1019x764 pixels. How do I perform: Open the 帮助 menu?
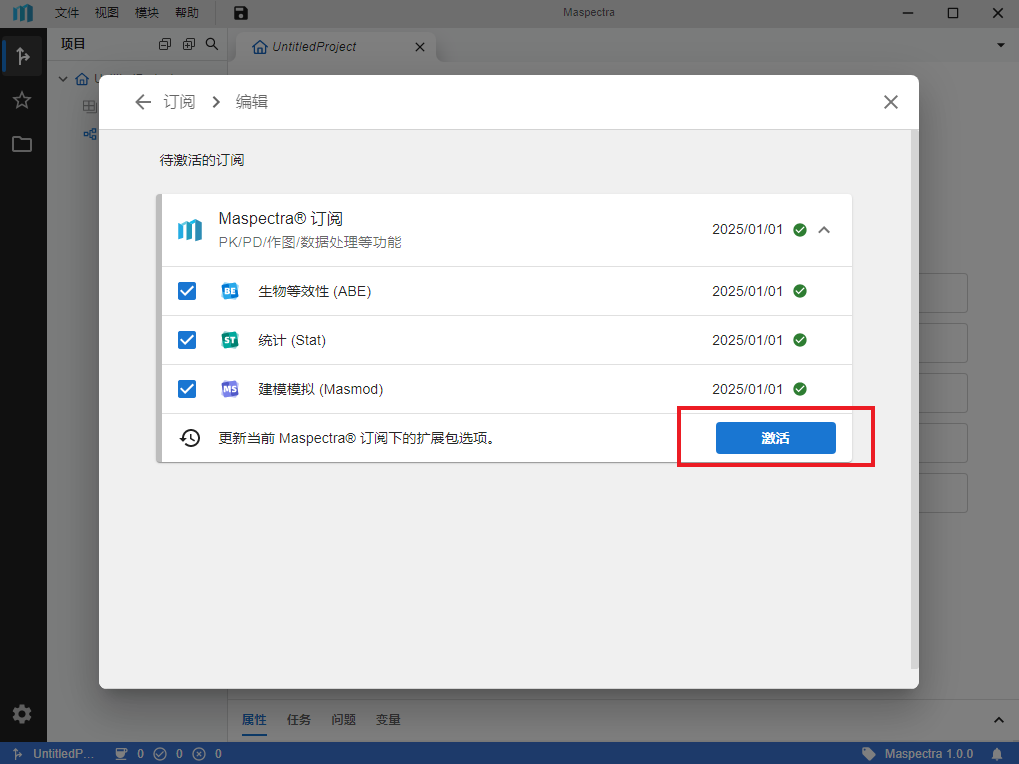pos(187,13)
